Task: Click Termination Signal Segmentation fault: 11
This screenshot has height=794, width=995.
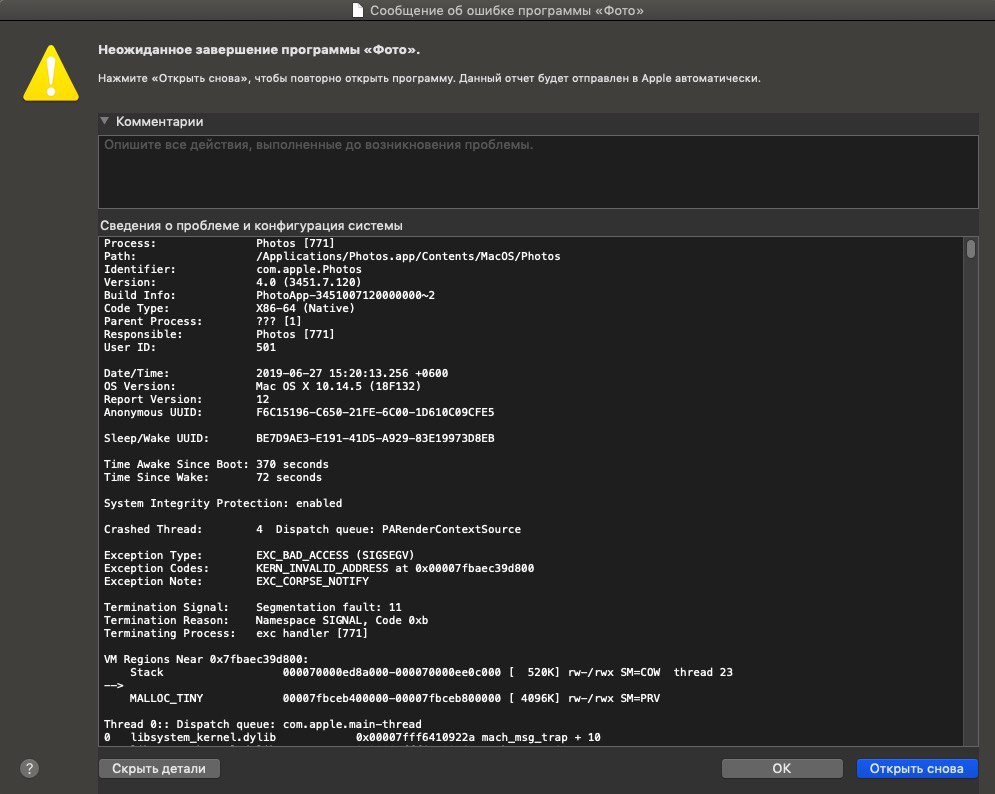Action: click(253, 607)
